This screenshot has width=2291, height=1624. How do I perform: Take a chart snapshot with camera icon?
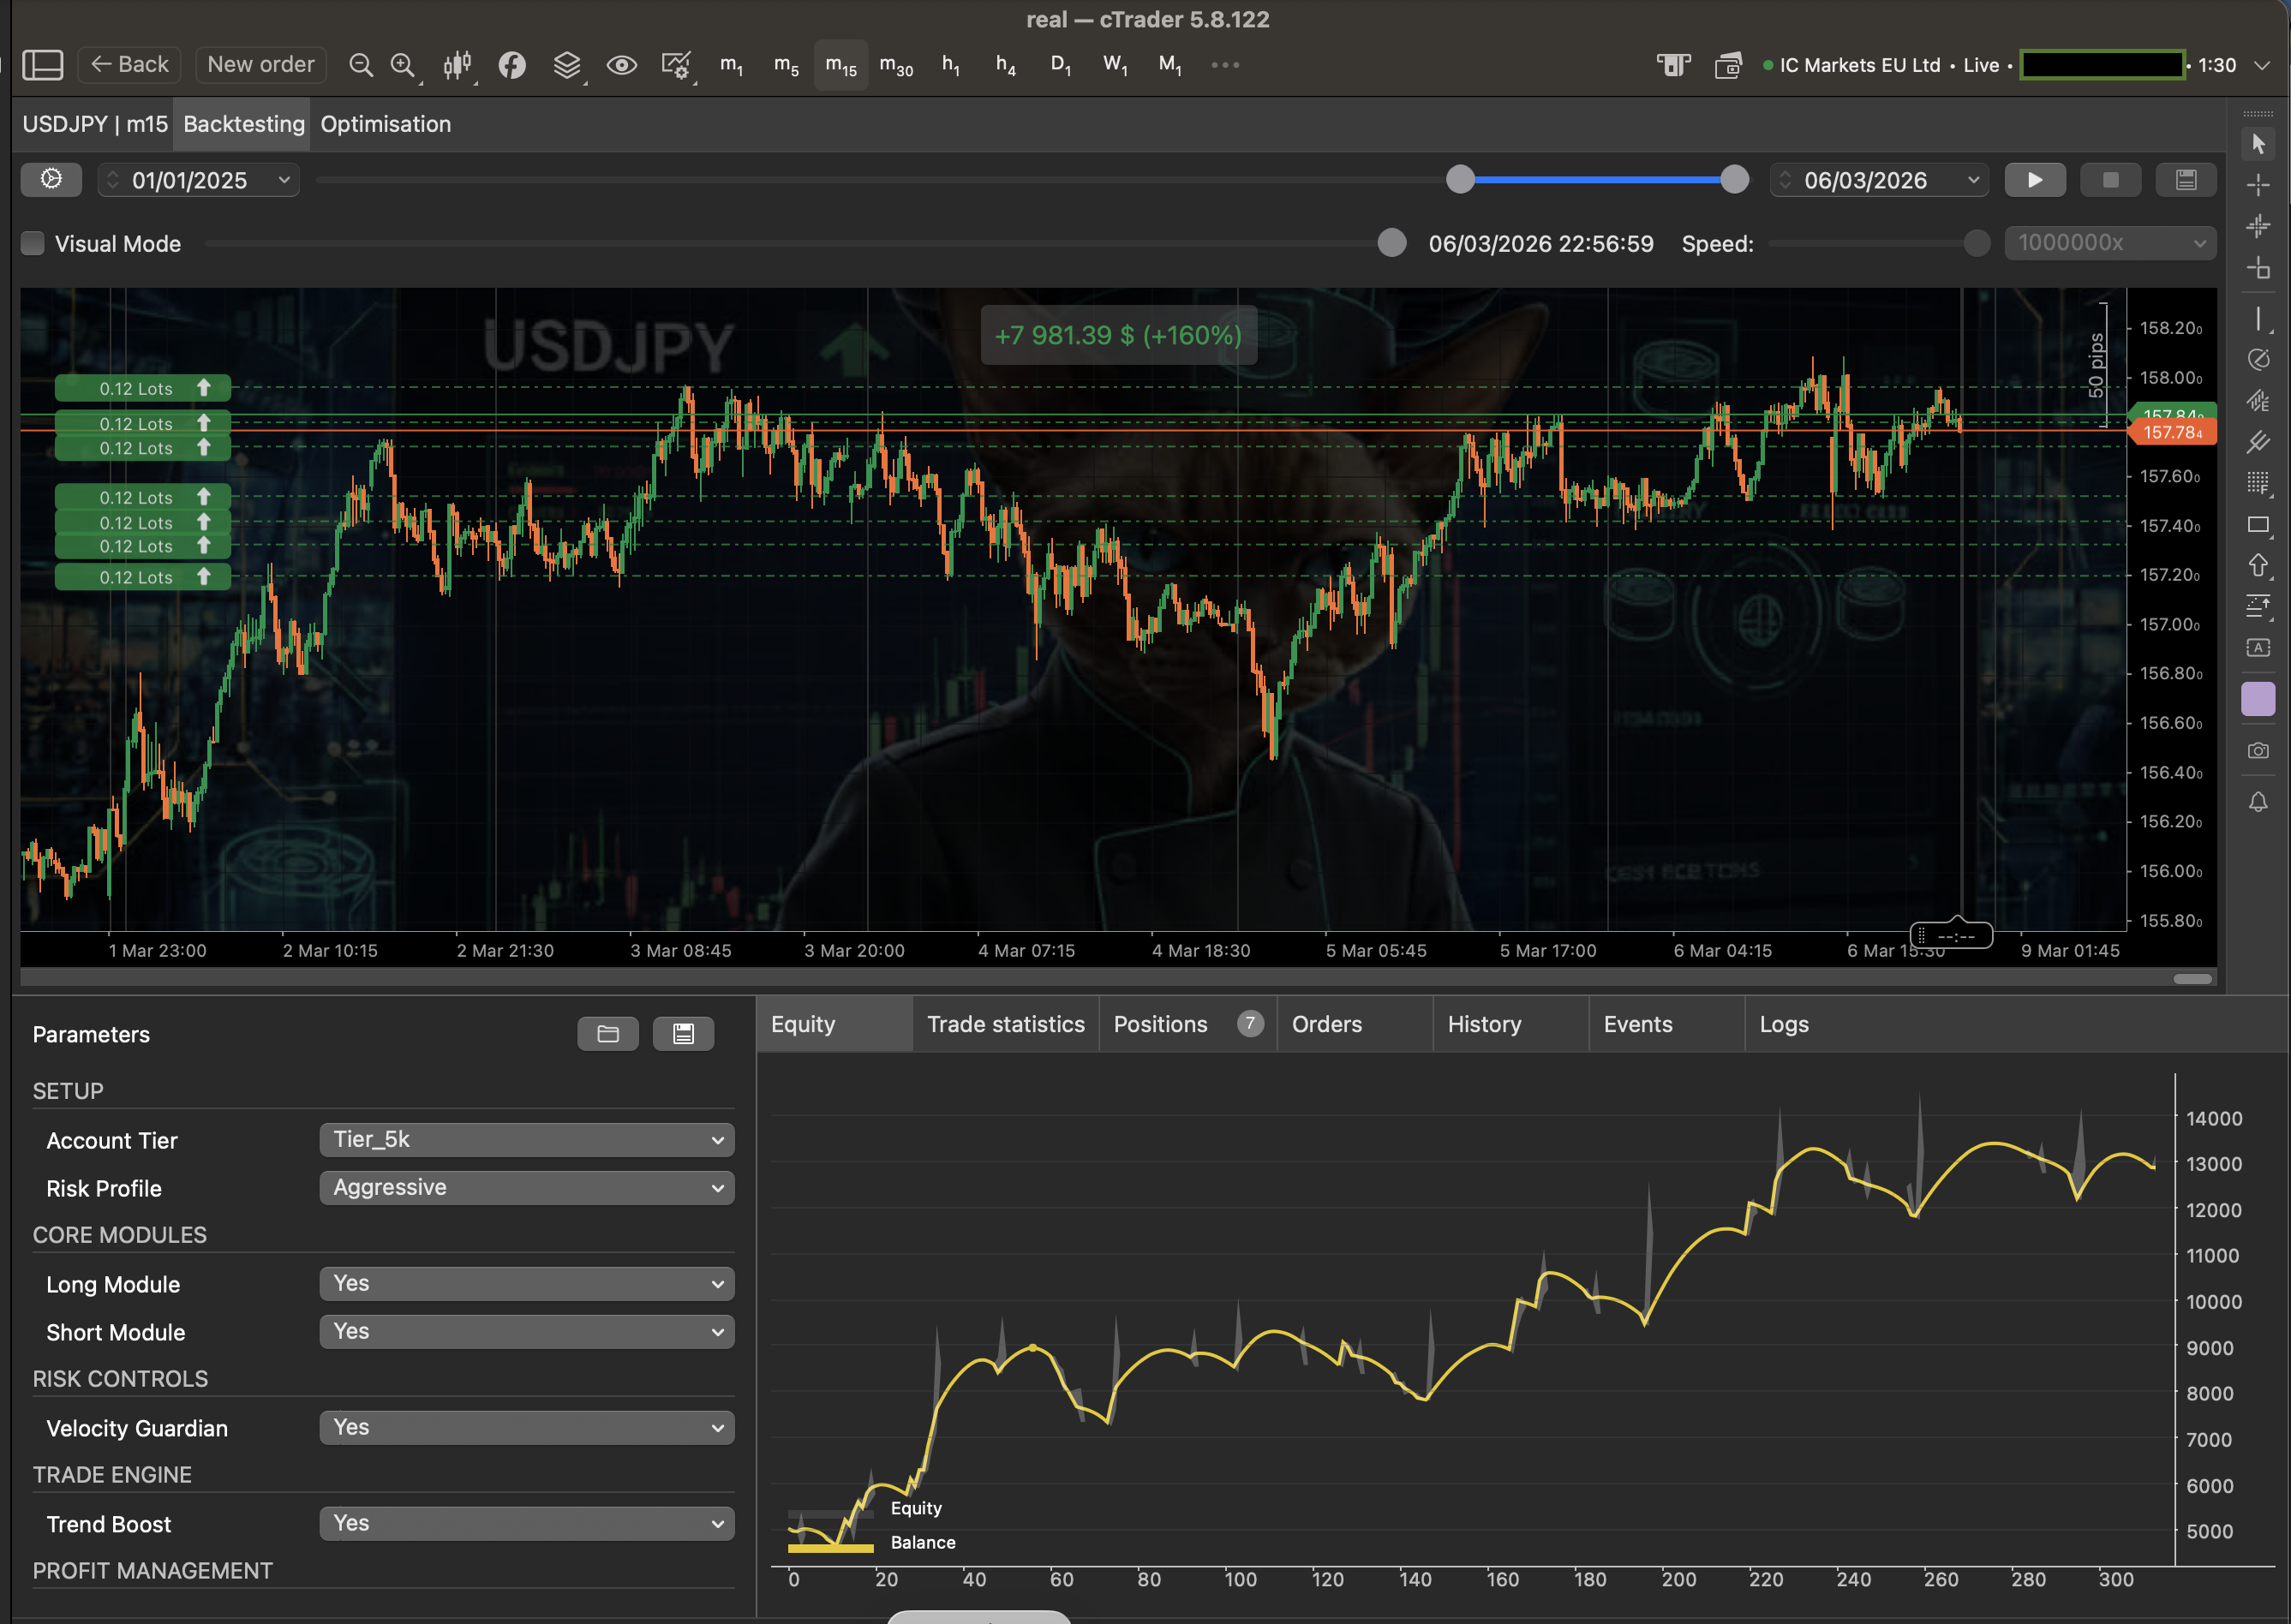(x=2258, y=751)
